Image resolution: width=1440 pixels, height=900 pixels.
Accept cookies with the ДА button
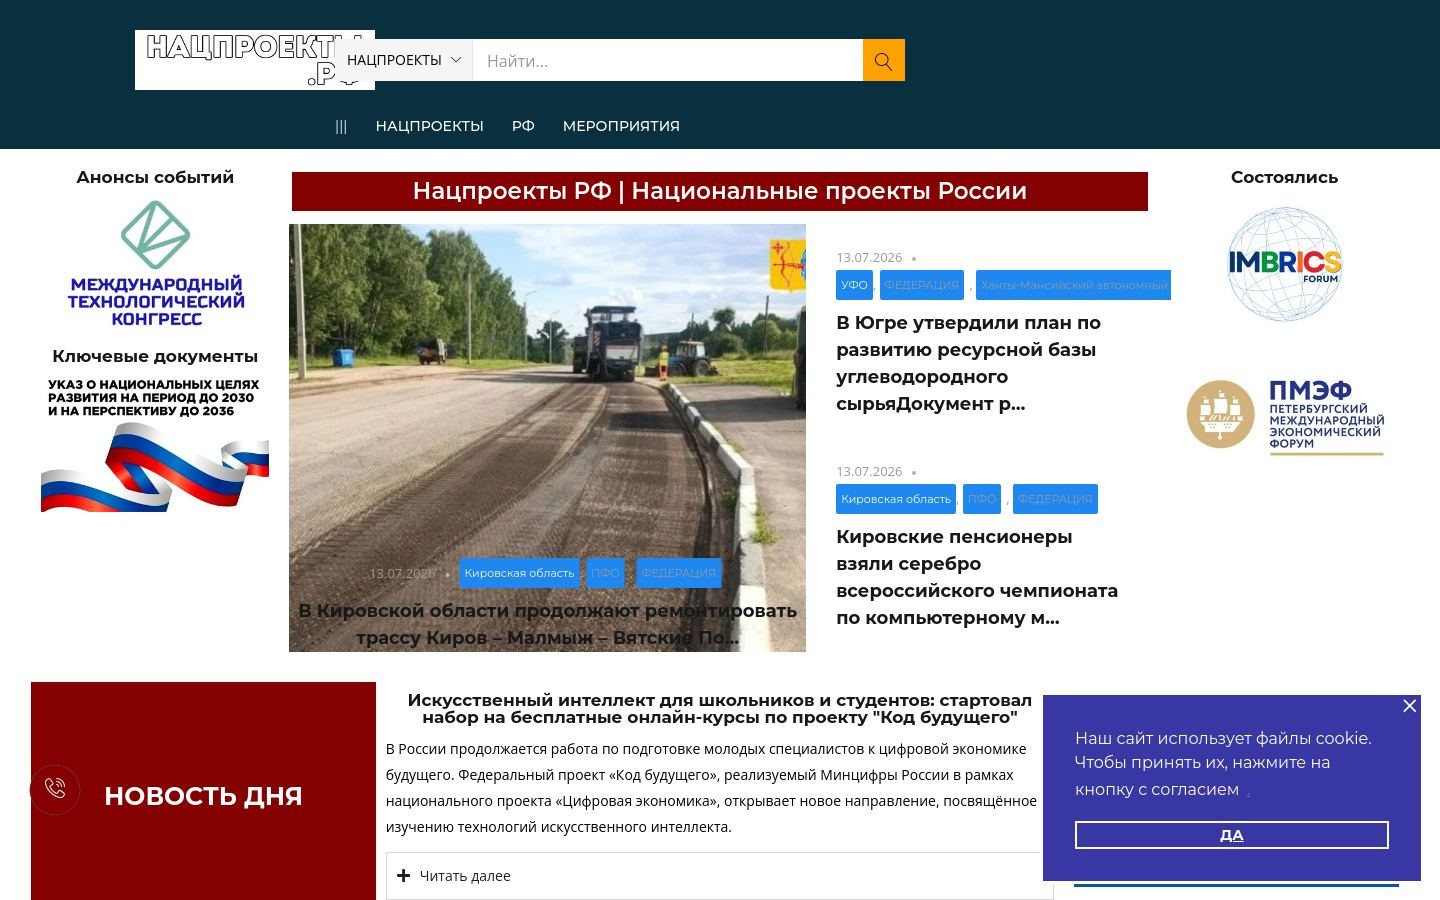1232,835
